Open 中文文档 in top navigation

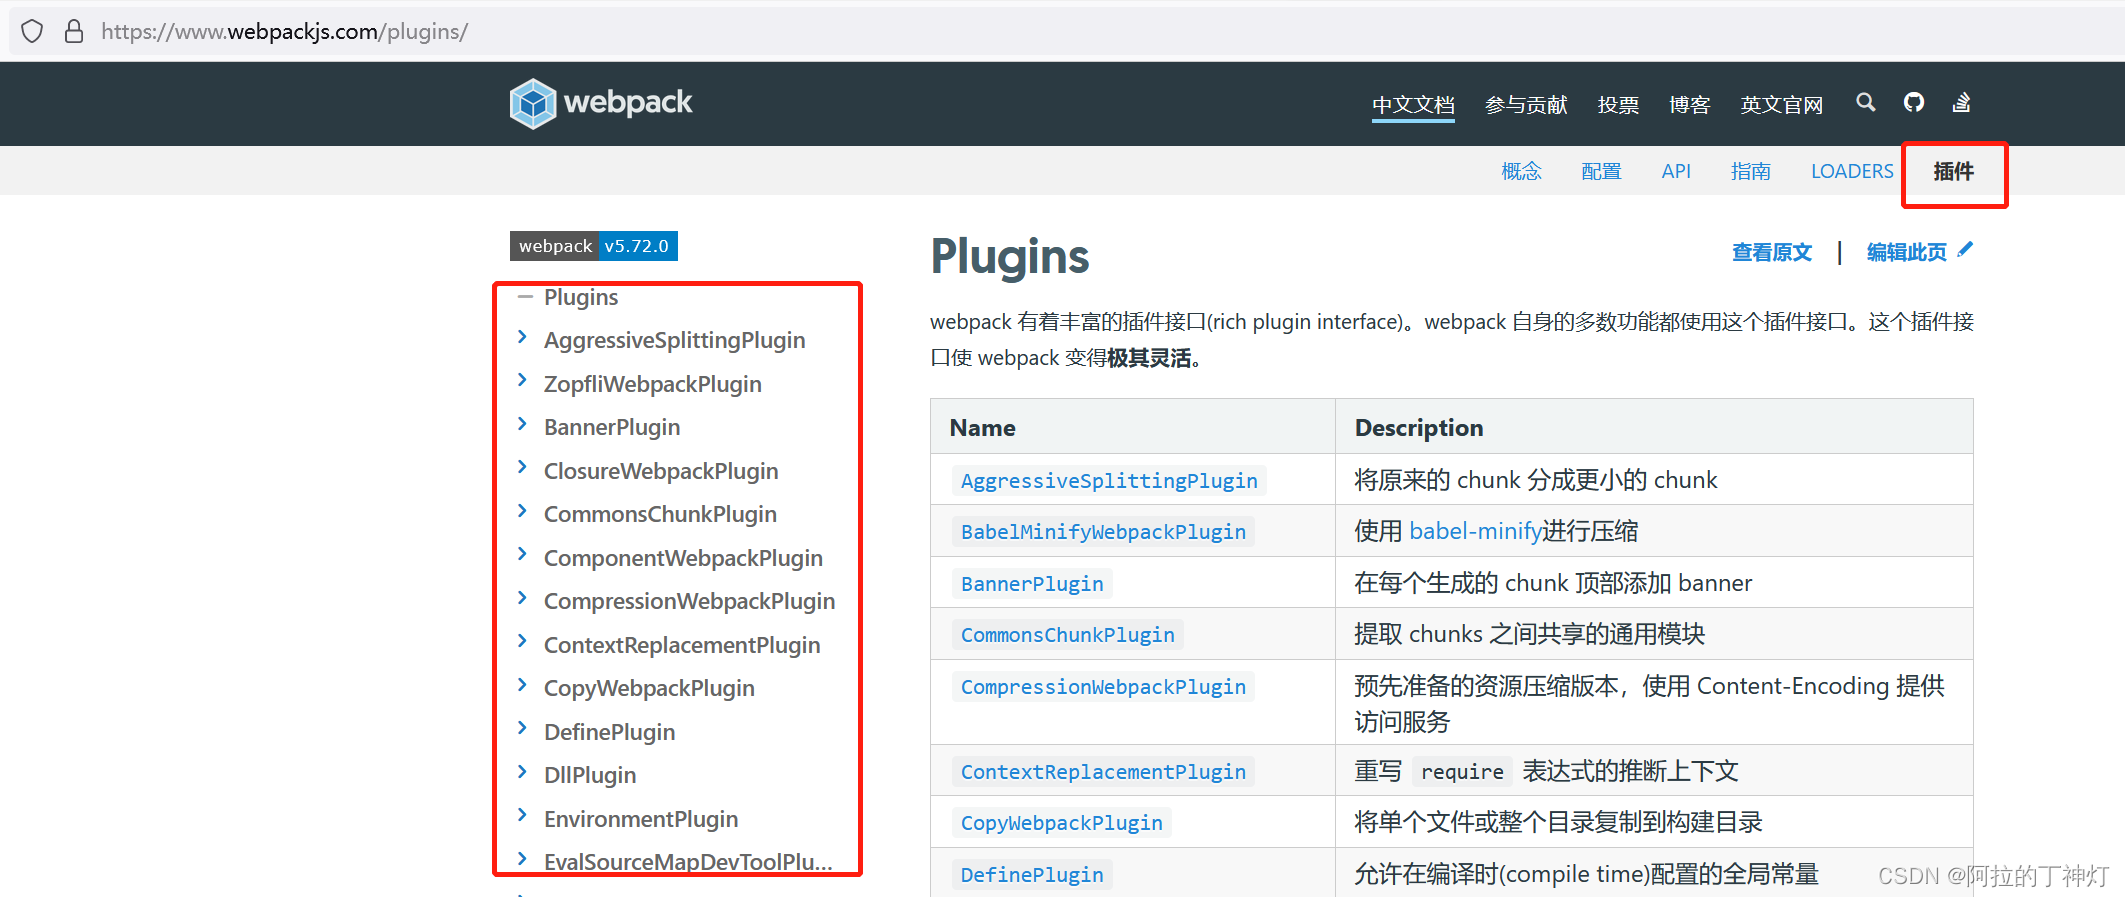tap(1413, 105)
